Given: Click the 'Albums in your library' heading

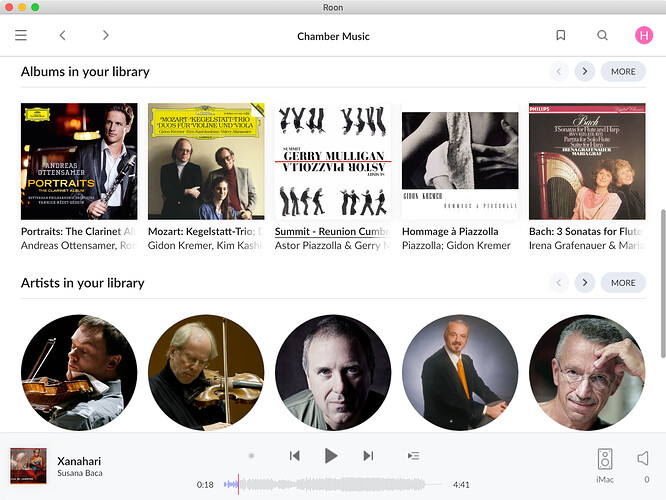Looking at the screenshot, I should (85, 72).
